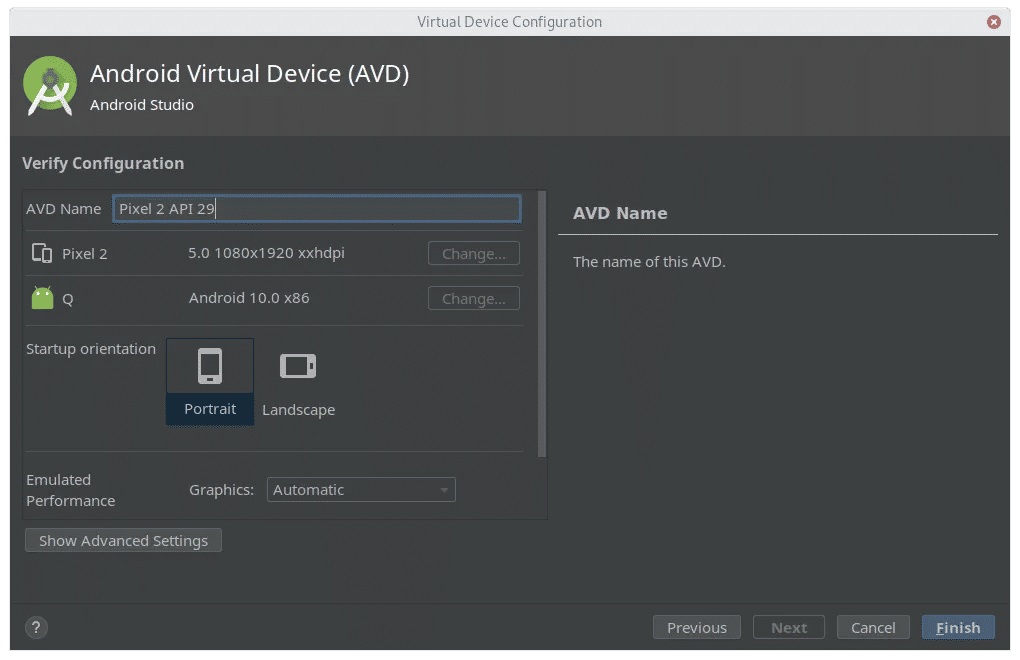Image resolution: width=1020 pixels, height=660 pixels.
Task: Click Show Advanced Settings button
Action: tap(124, 540)
